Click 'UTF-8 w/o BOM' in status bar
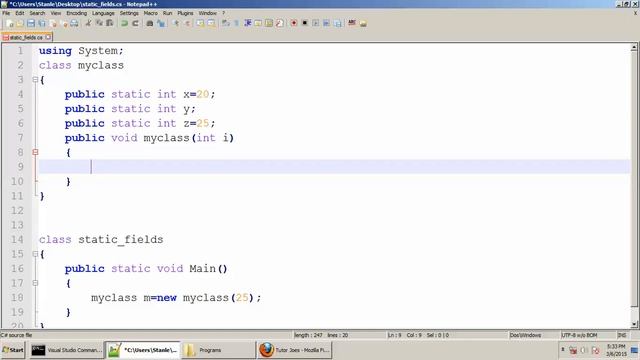 pyautogui.click(x=579, y=335)
